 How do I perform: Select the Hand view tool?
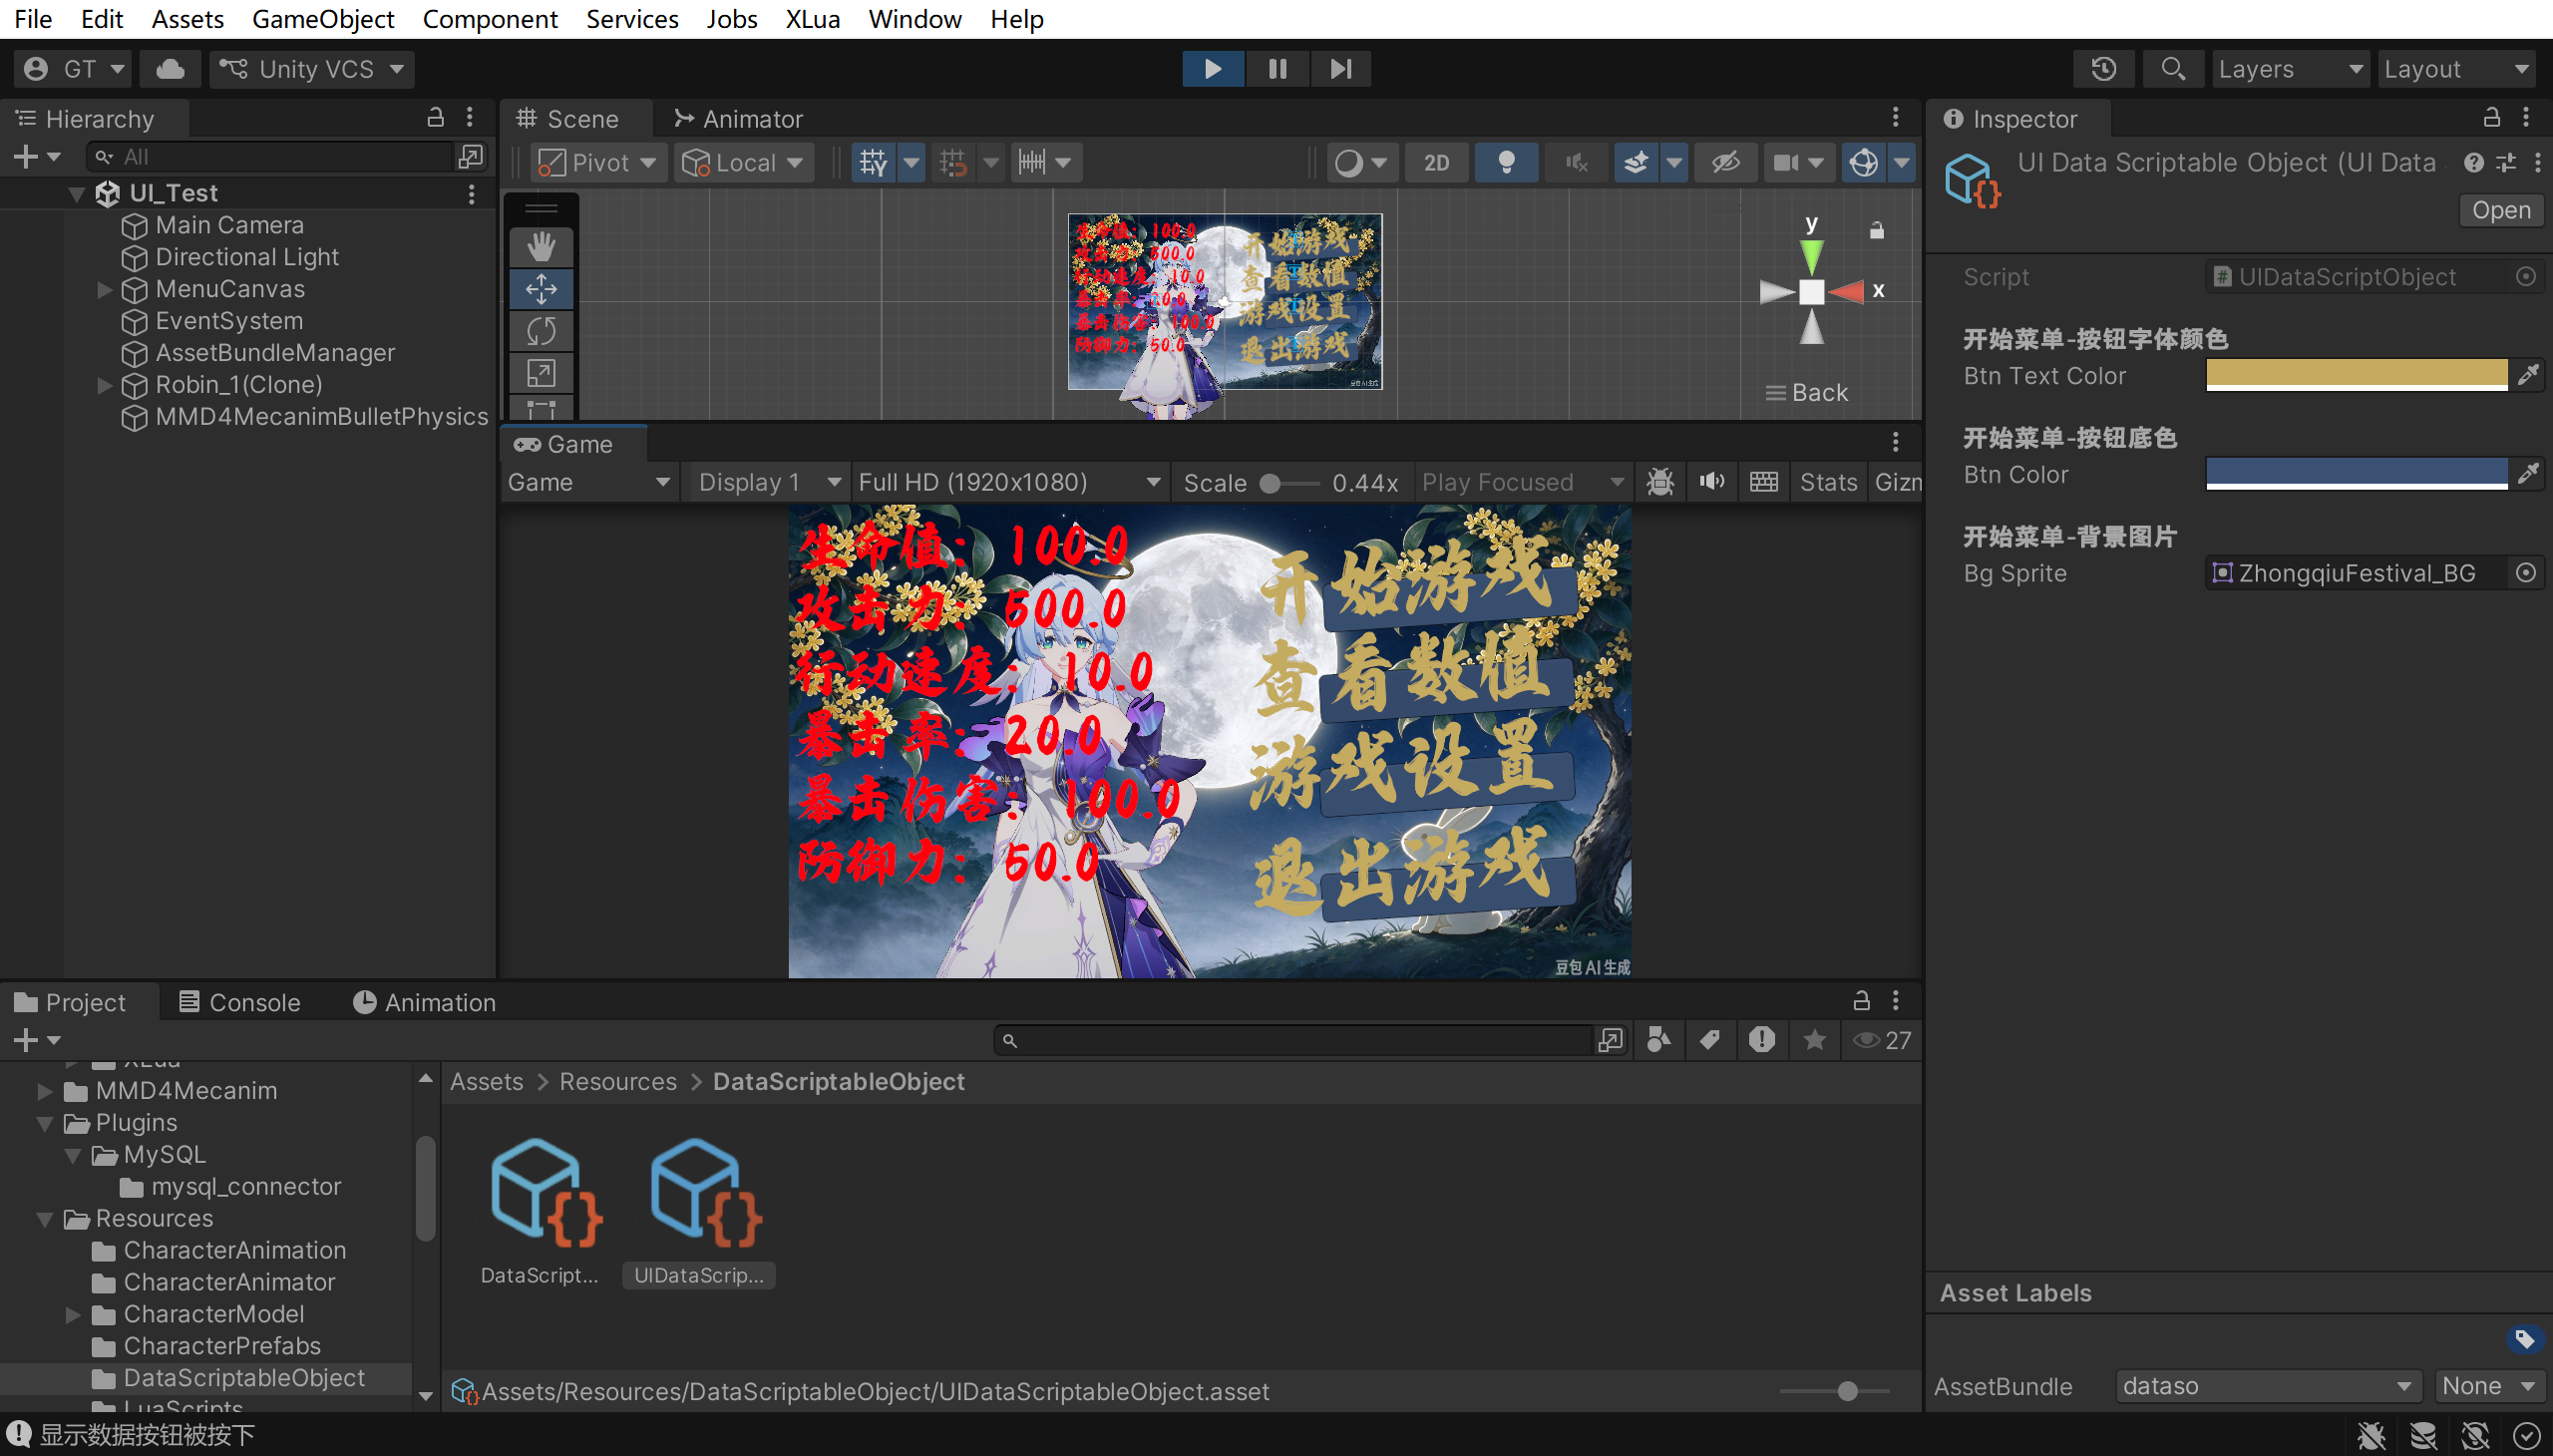[541, 246]
